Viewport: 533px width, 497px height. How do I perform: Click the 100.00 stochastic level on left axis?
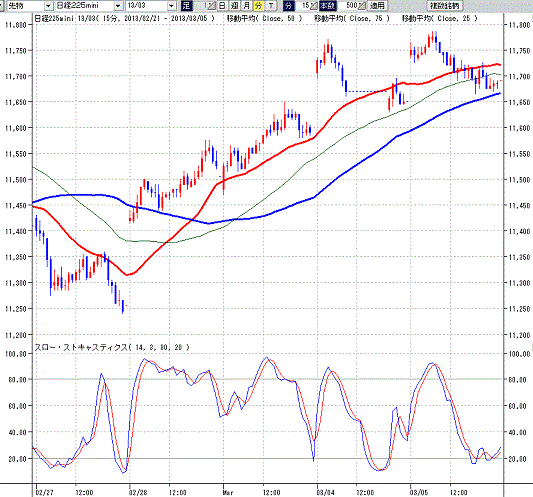(16, 354)
